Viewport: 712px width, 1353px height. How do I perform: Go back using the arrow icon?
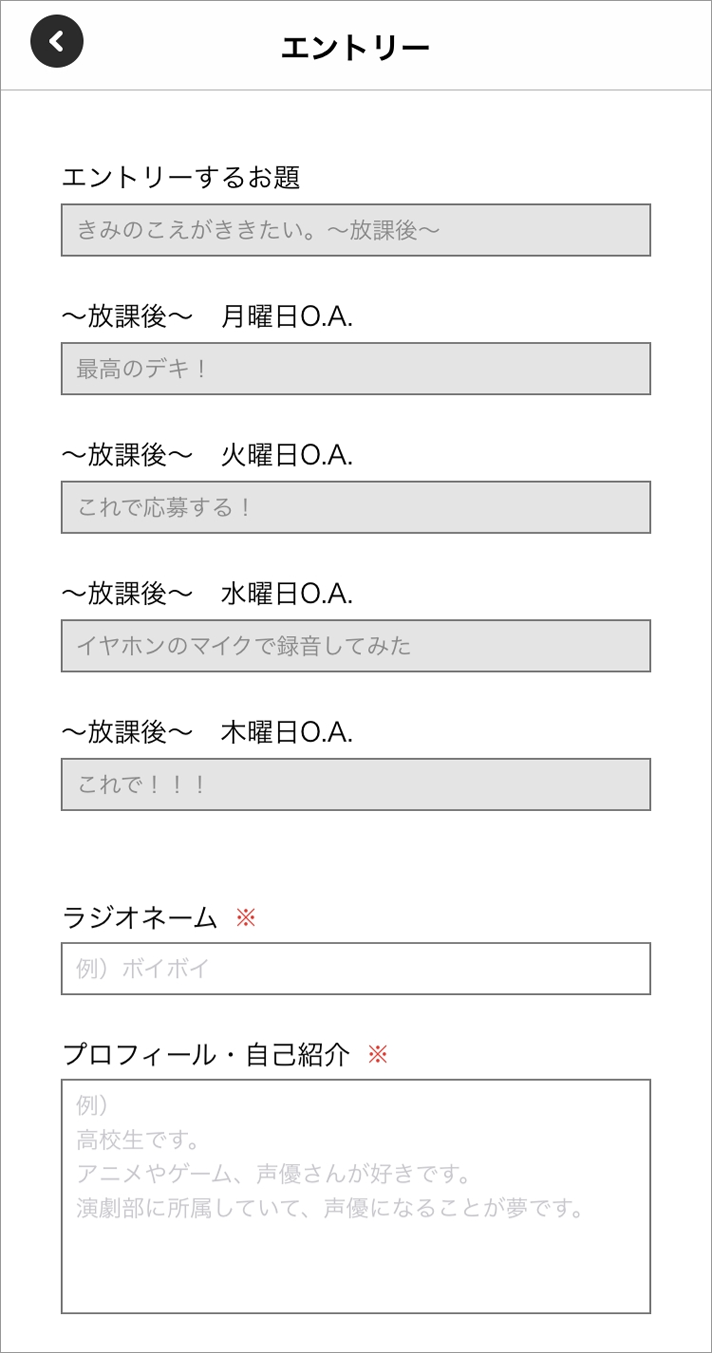pyautogui.click(x=57, y=42)
